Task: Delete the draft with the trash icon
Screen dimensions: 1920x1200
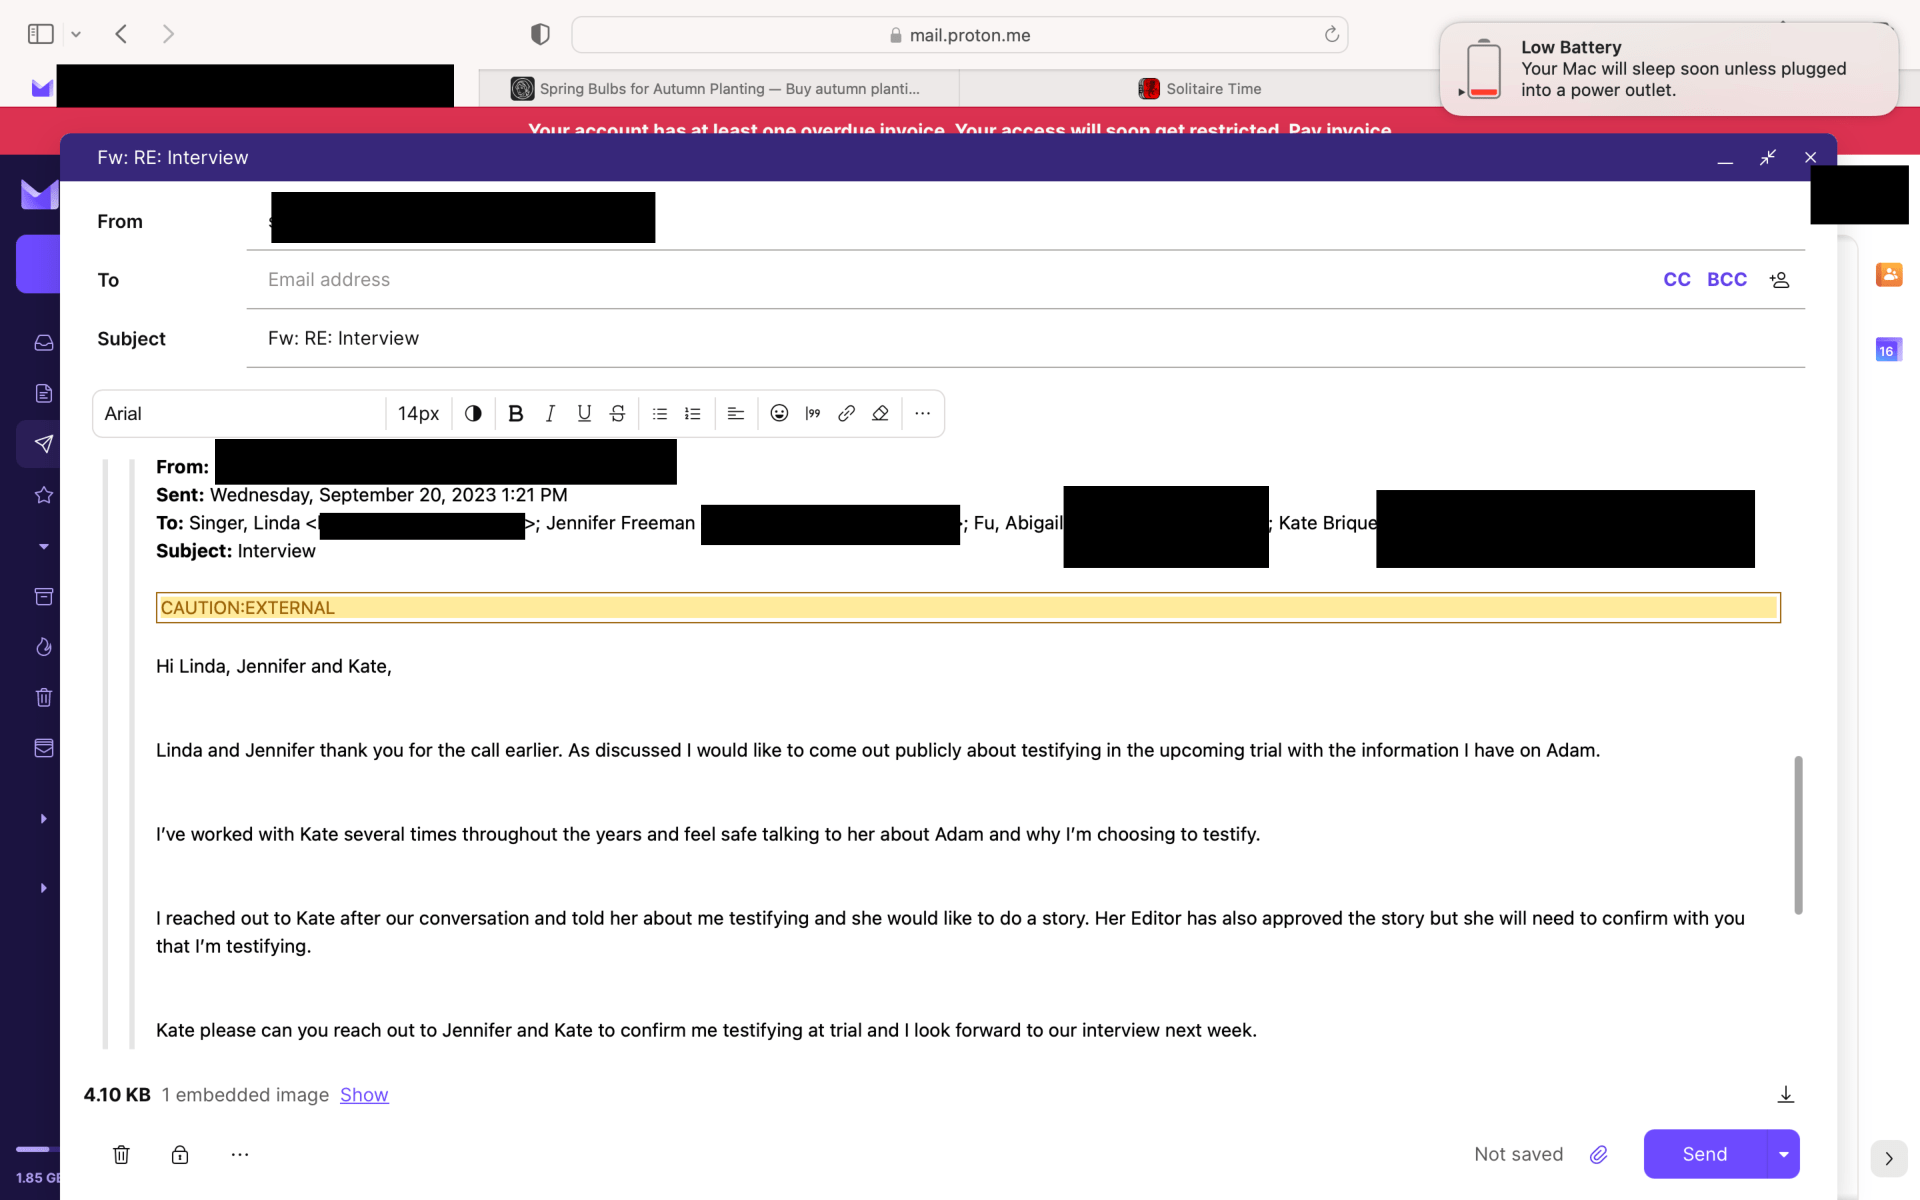Action: point(121,1155)
